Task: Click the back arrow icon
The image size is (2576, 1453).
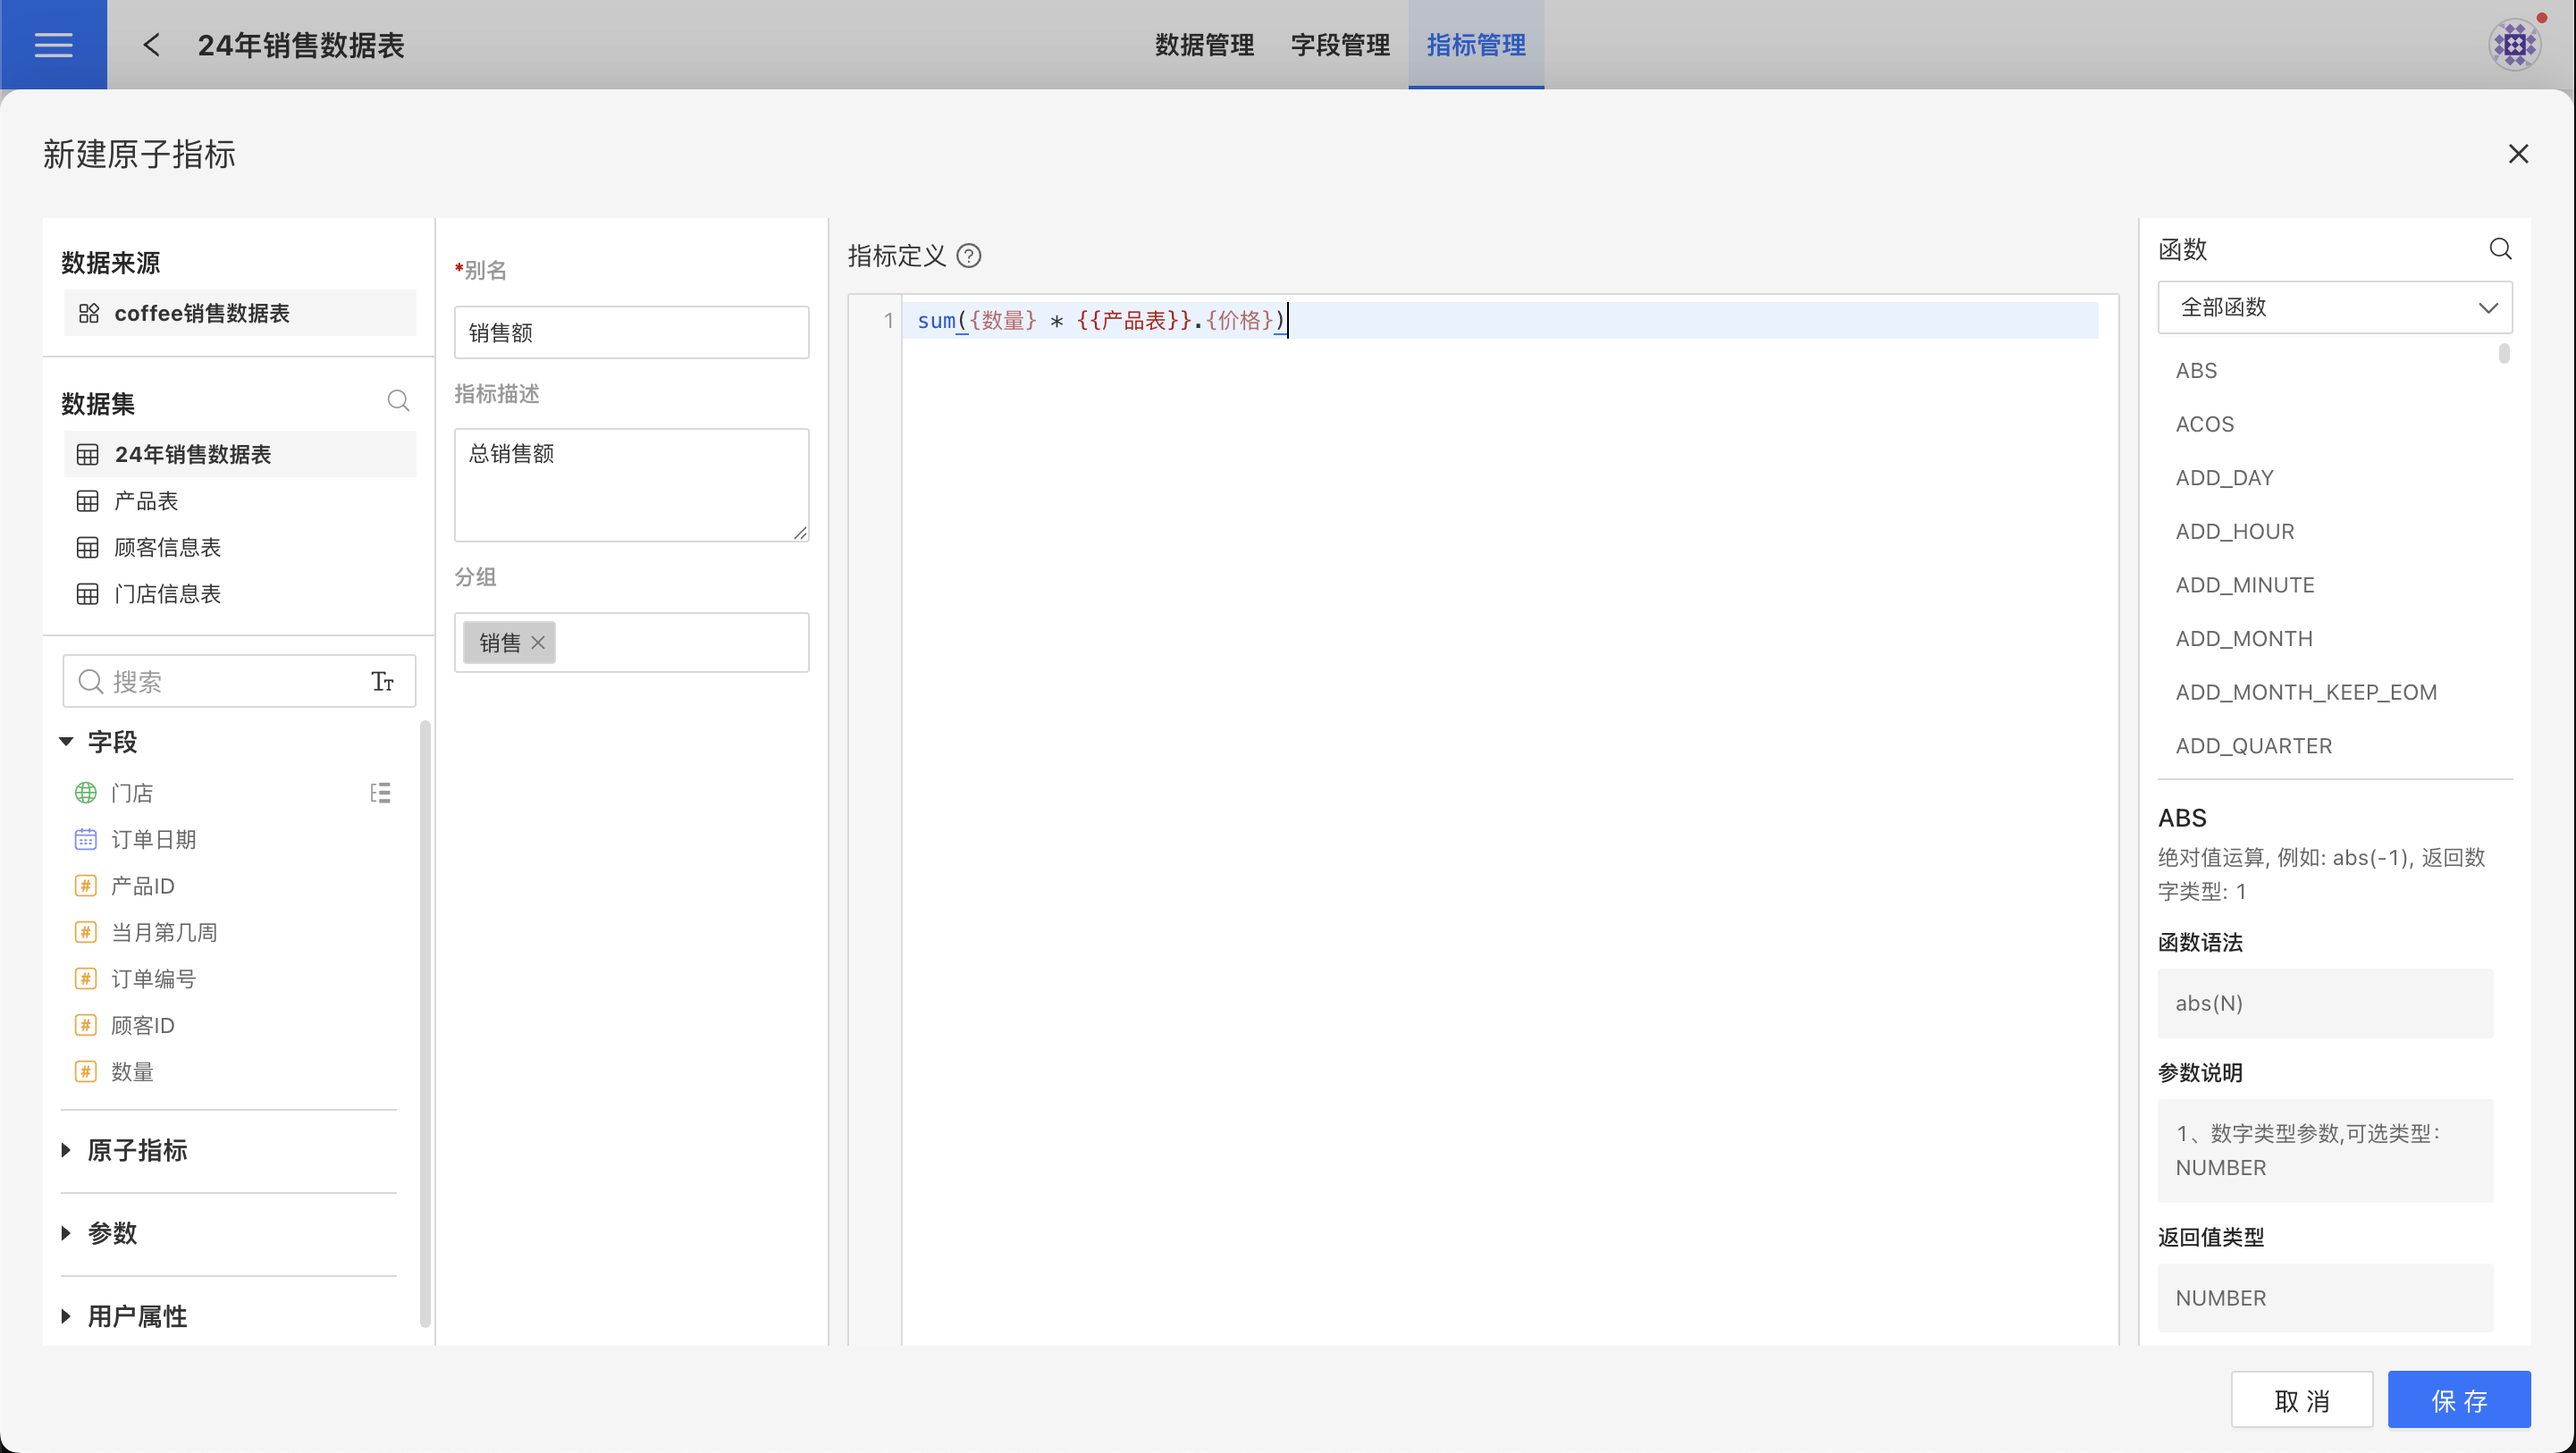Action: point(151,44)
